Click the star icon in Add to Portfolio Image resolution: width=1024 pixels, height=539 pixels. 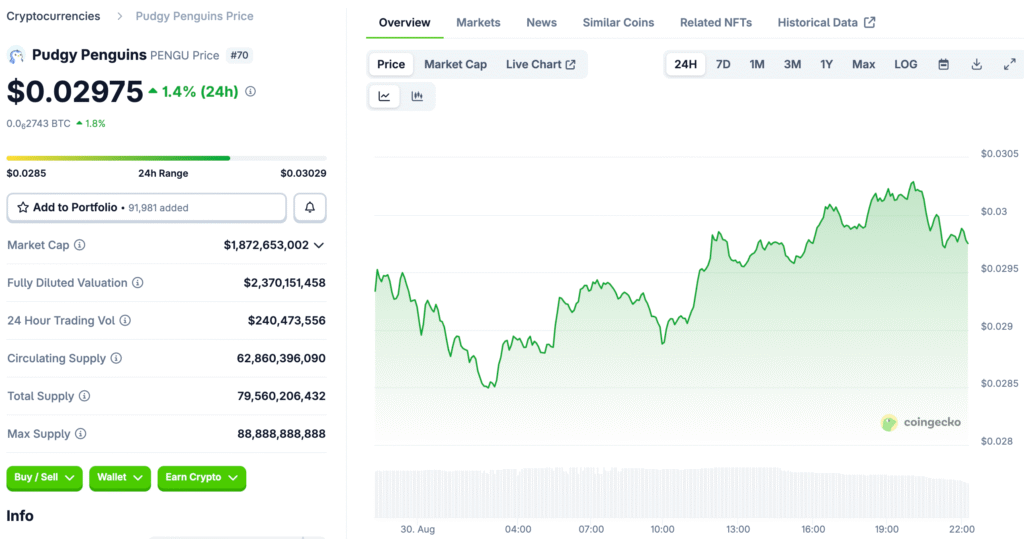23,207
